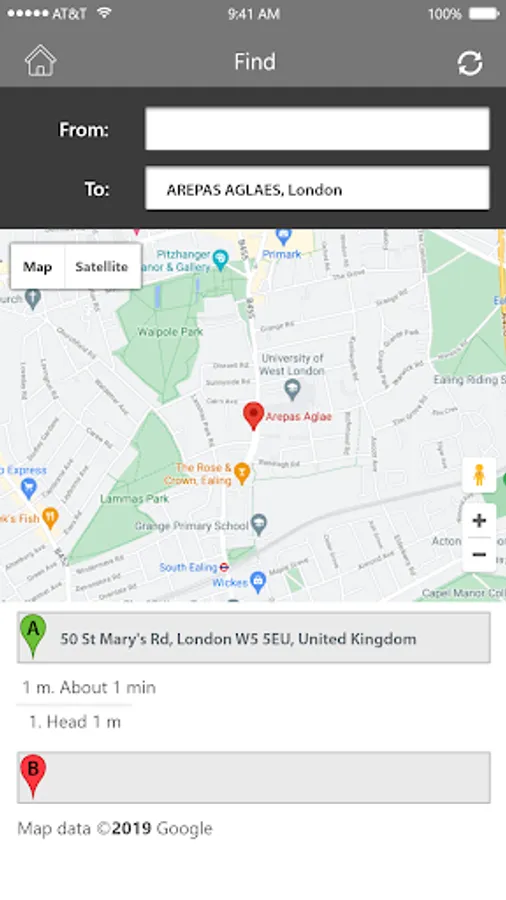Open the Head 1 m direction step
The image size is (506, 900).
pos(75,721)
